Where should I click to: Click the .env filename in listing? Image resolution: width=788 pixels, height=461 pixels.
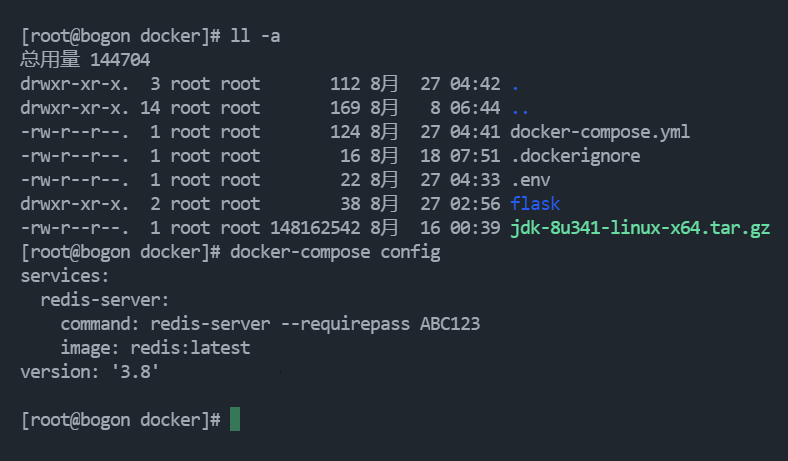pos(531,180)
